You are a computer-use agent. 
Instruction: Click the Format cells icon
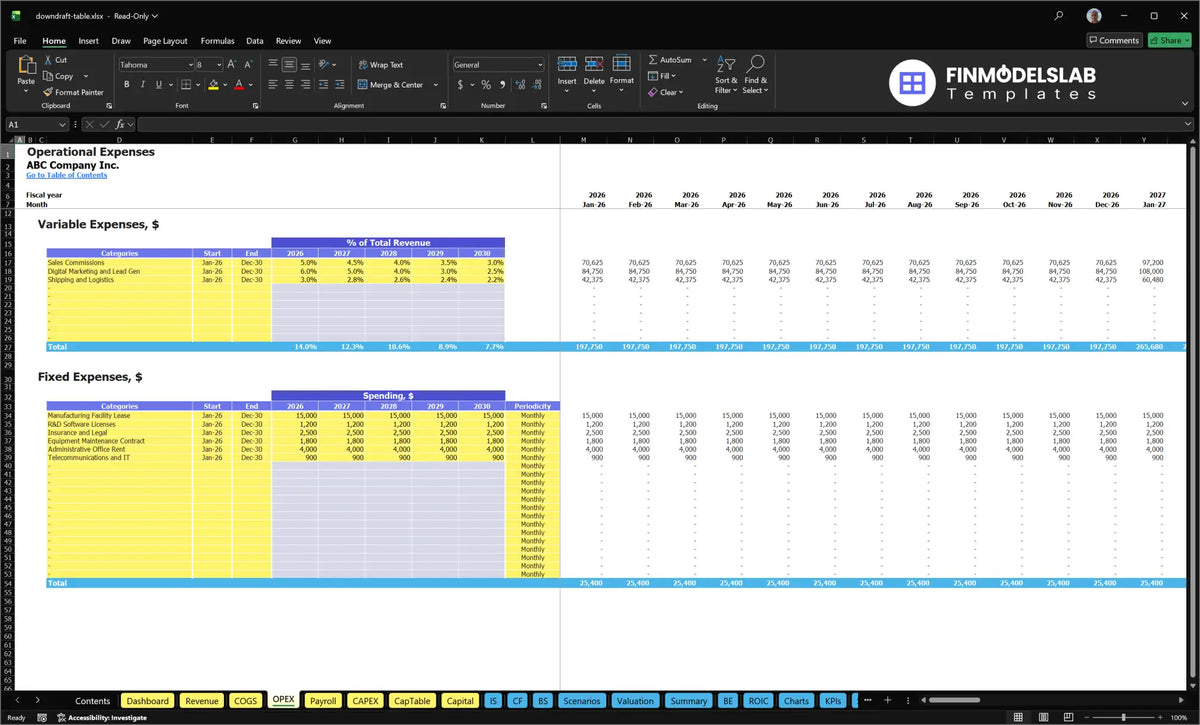(x=622, y=64)
